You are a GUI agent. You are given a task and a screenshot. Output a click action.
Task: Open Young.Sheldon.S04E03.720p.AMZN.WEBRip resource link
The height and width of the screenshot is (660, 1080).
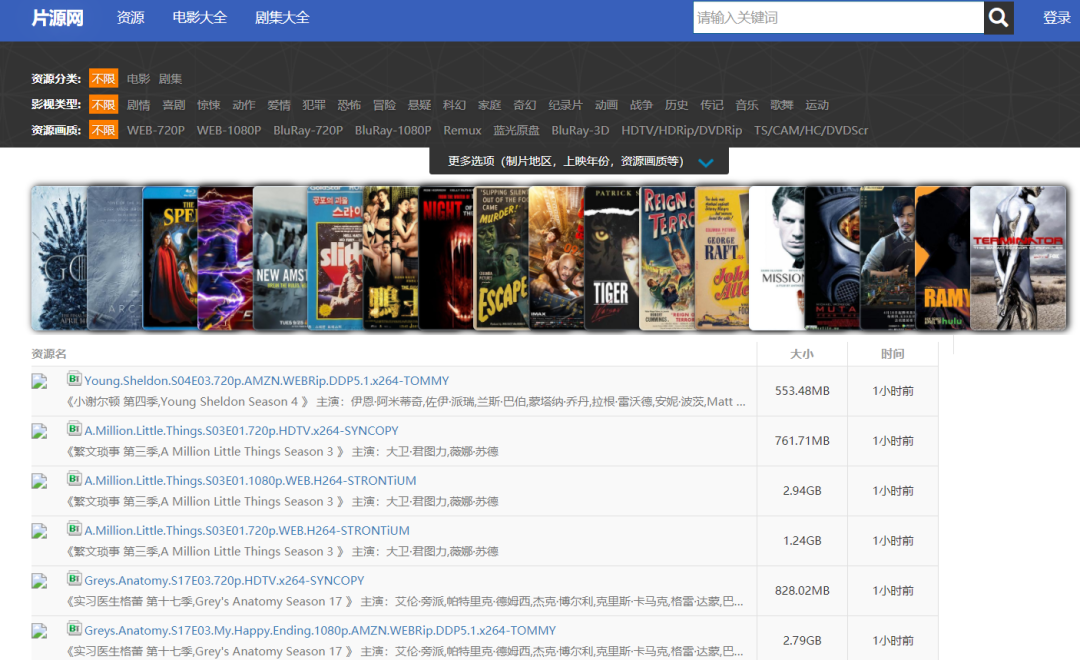tap(267, 381)
